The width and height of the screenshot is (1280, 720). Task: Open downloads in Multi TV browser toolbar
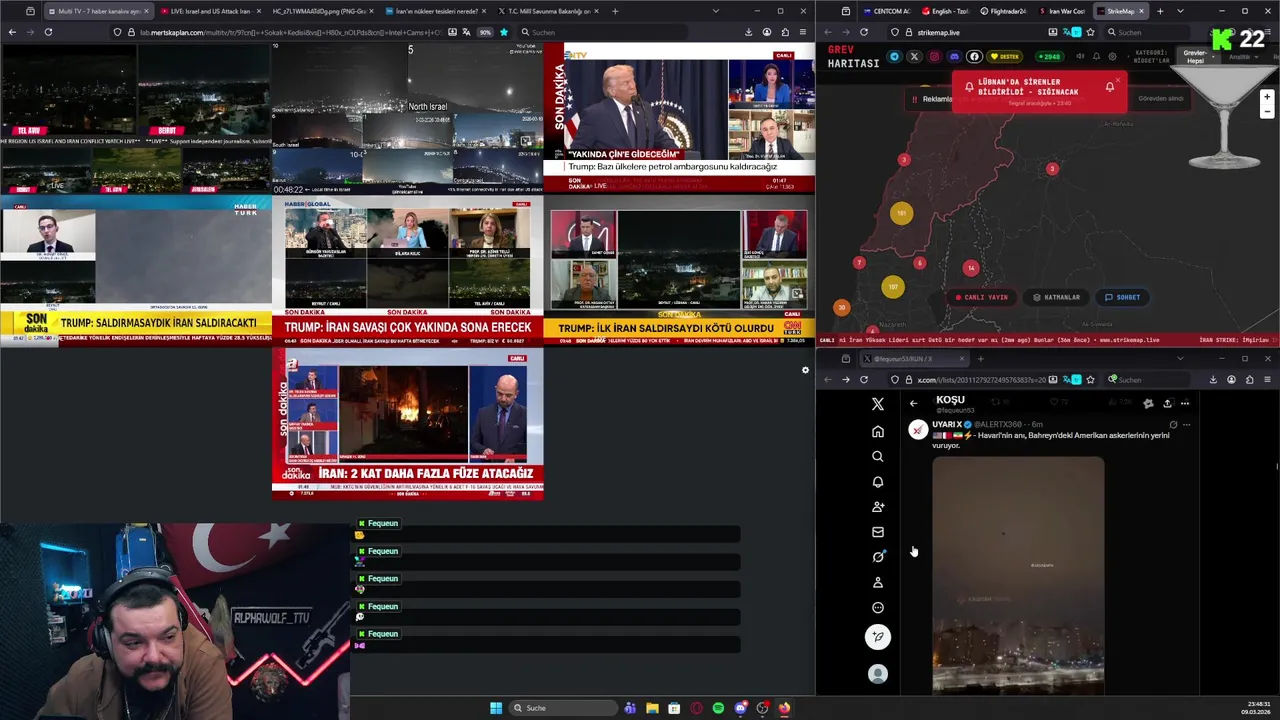click(x=748, y=32)
